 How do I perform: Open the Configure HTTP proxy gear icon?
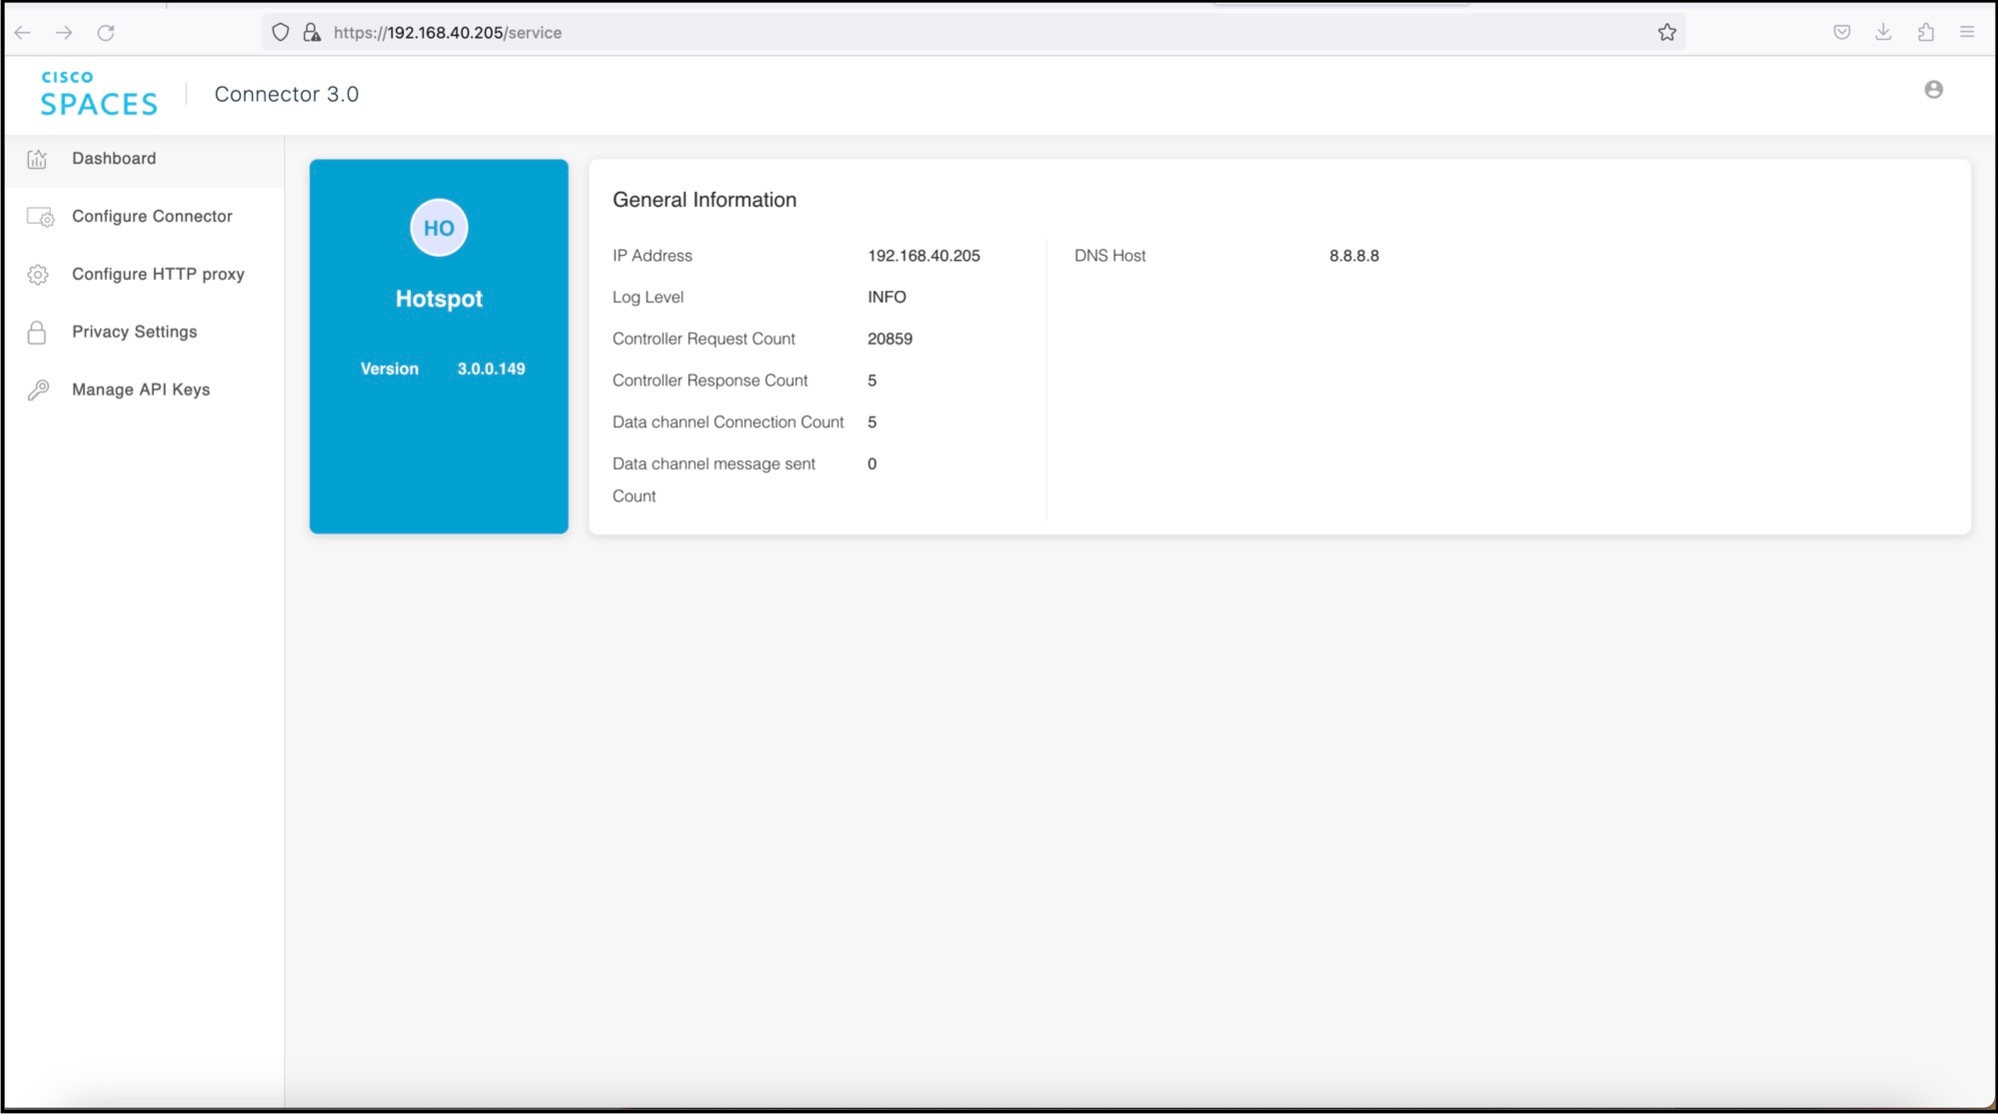pos(37,274)
